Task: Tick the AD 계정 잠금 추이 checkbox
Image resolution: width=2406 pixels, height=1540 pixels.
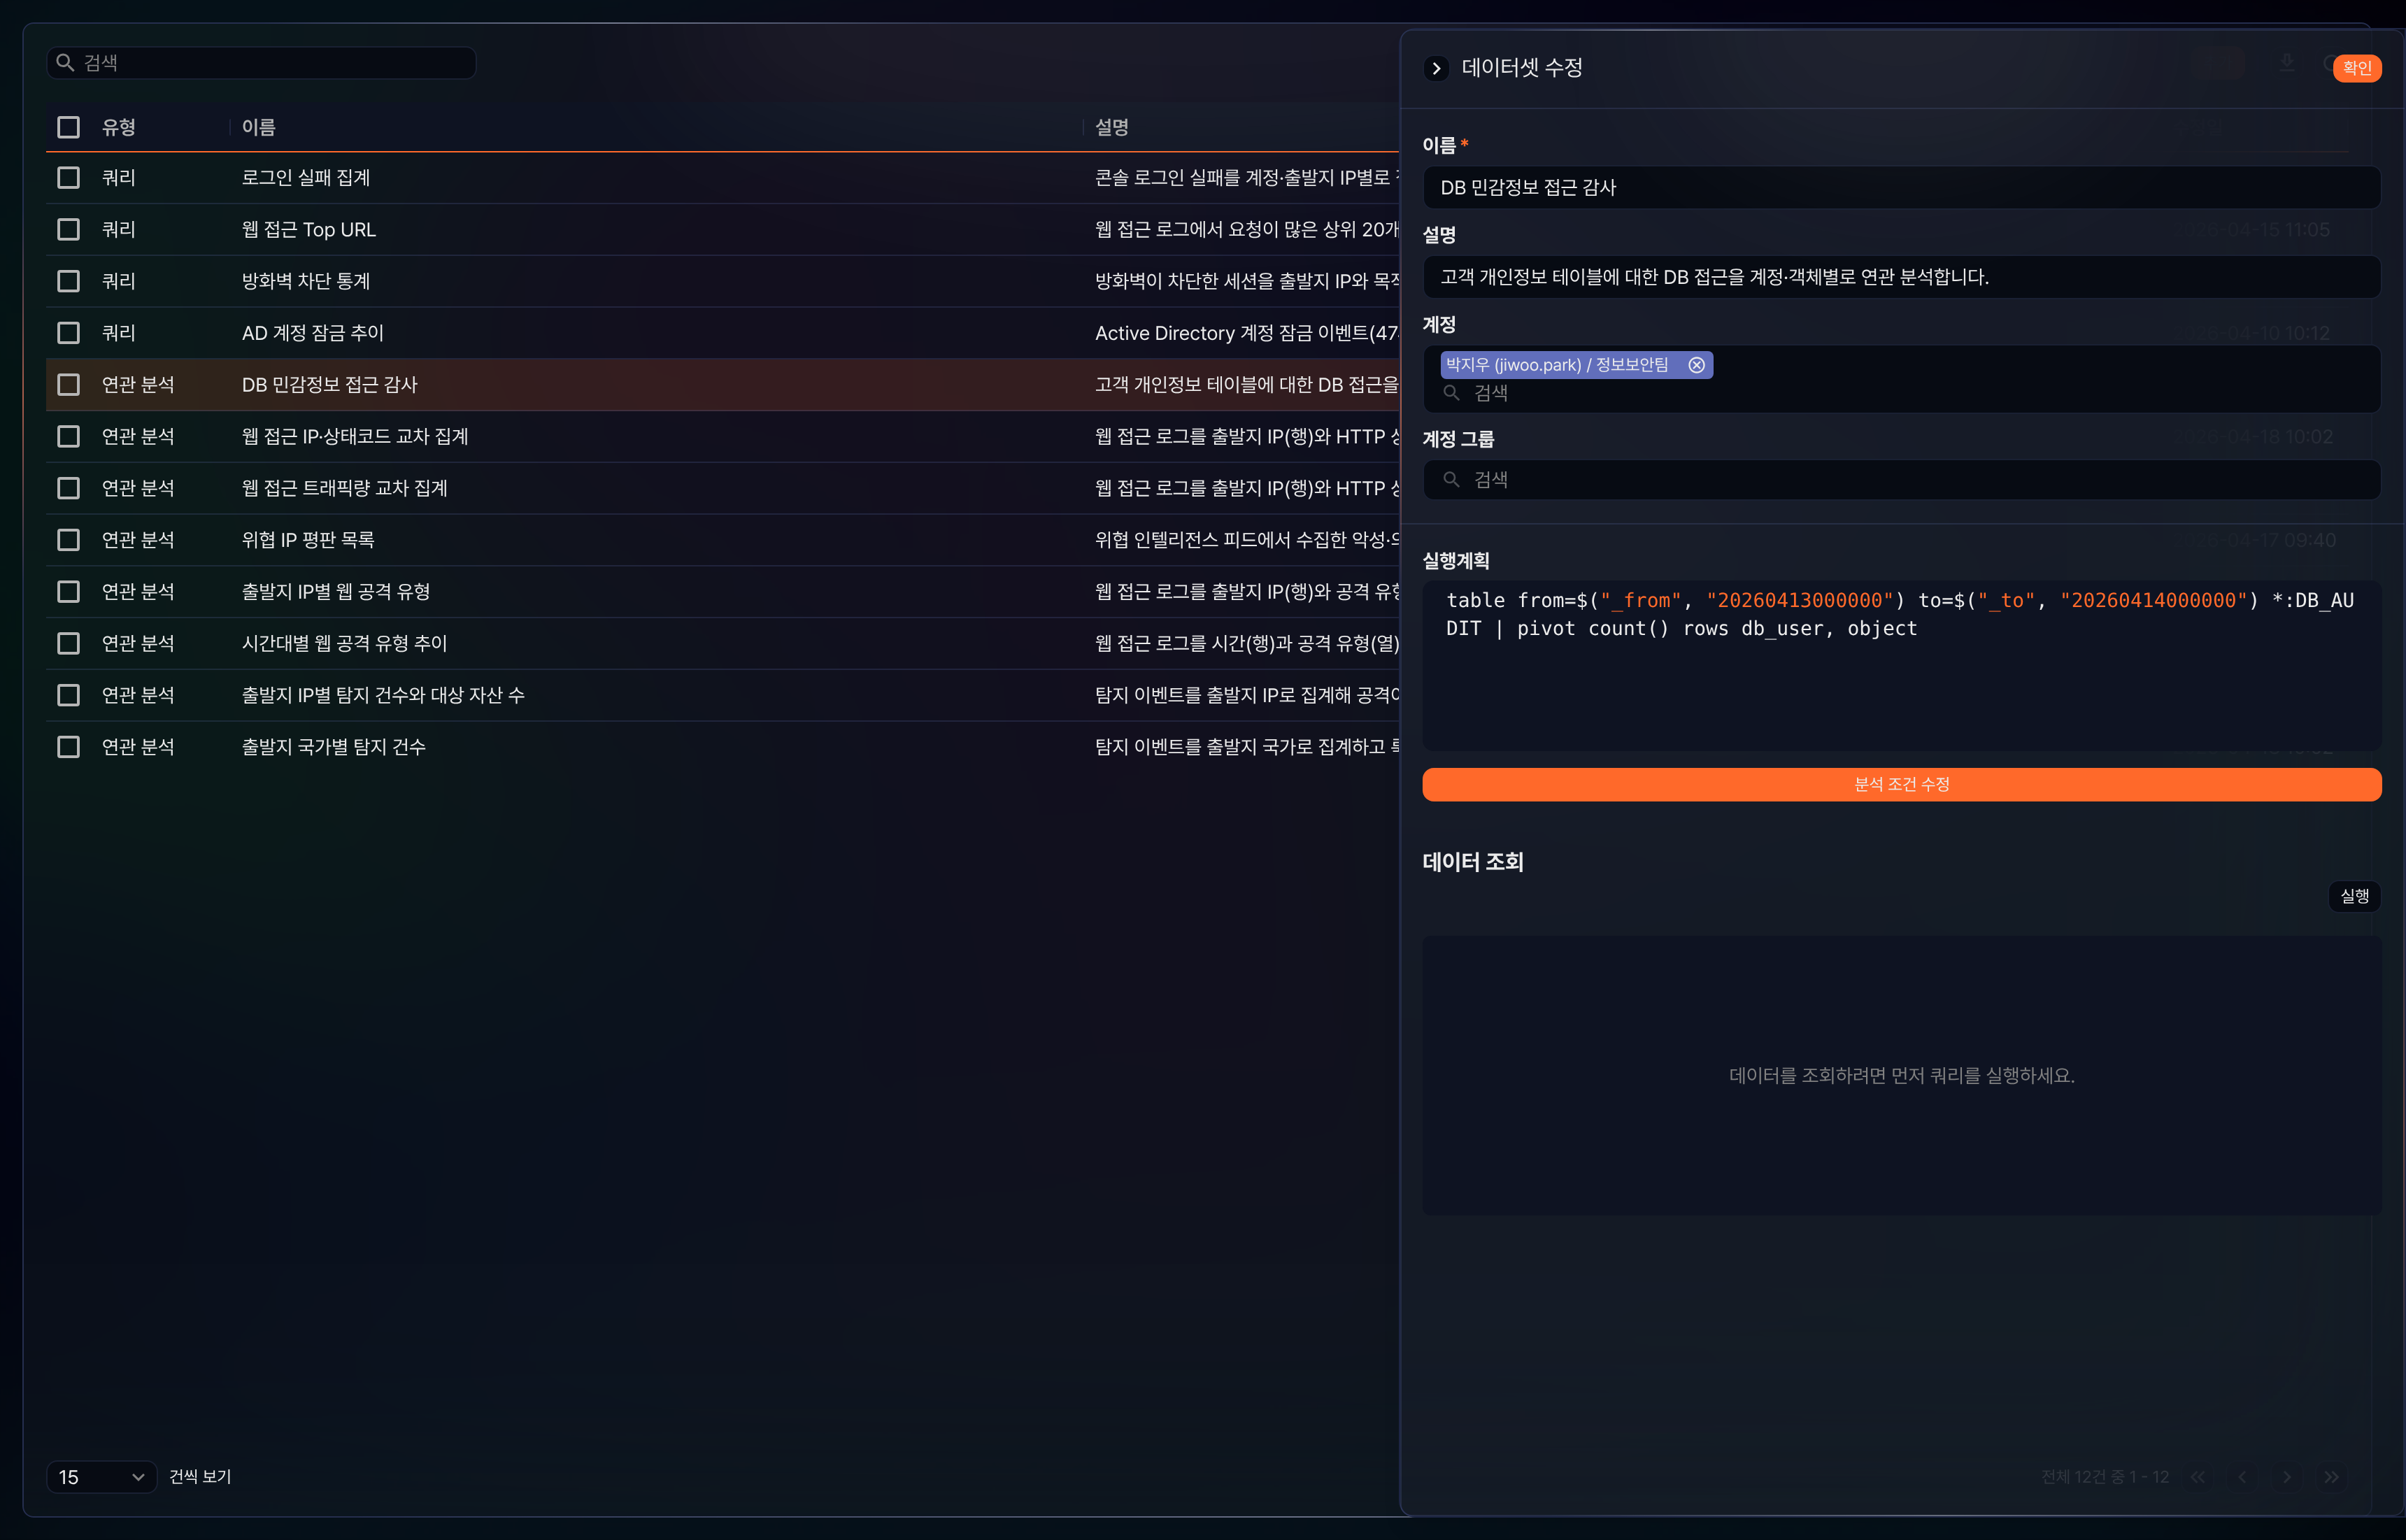Action: 68,333
